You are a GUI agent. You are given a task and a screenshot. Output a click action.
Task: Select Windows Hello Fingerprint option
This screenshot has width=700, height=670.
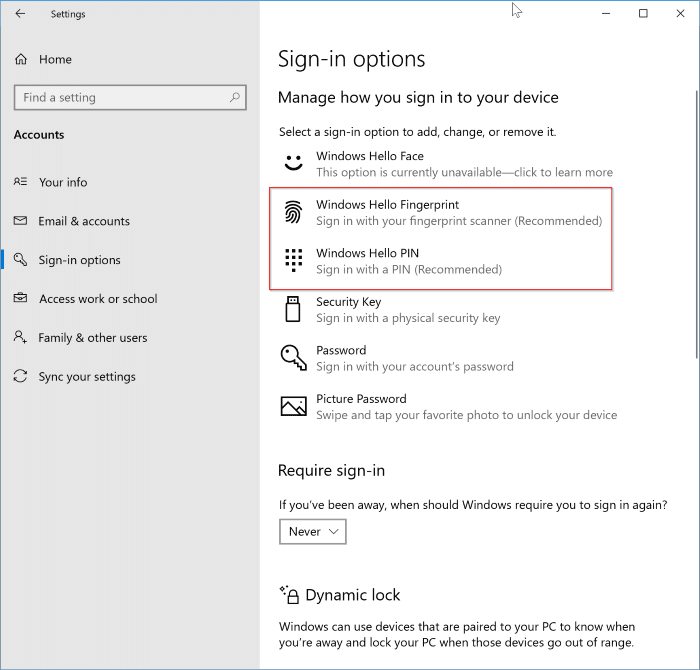tap(441, 212)
